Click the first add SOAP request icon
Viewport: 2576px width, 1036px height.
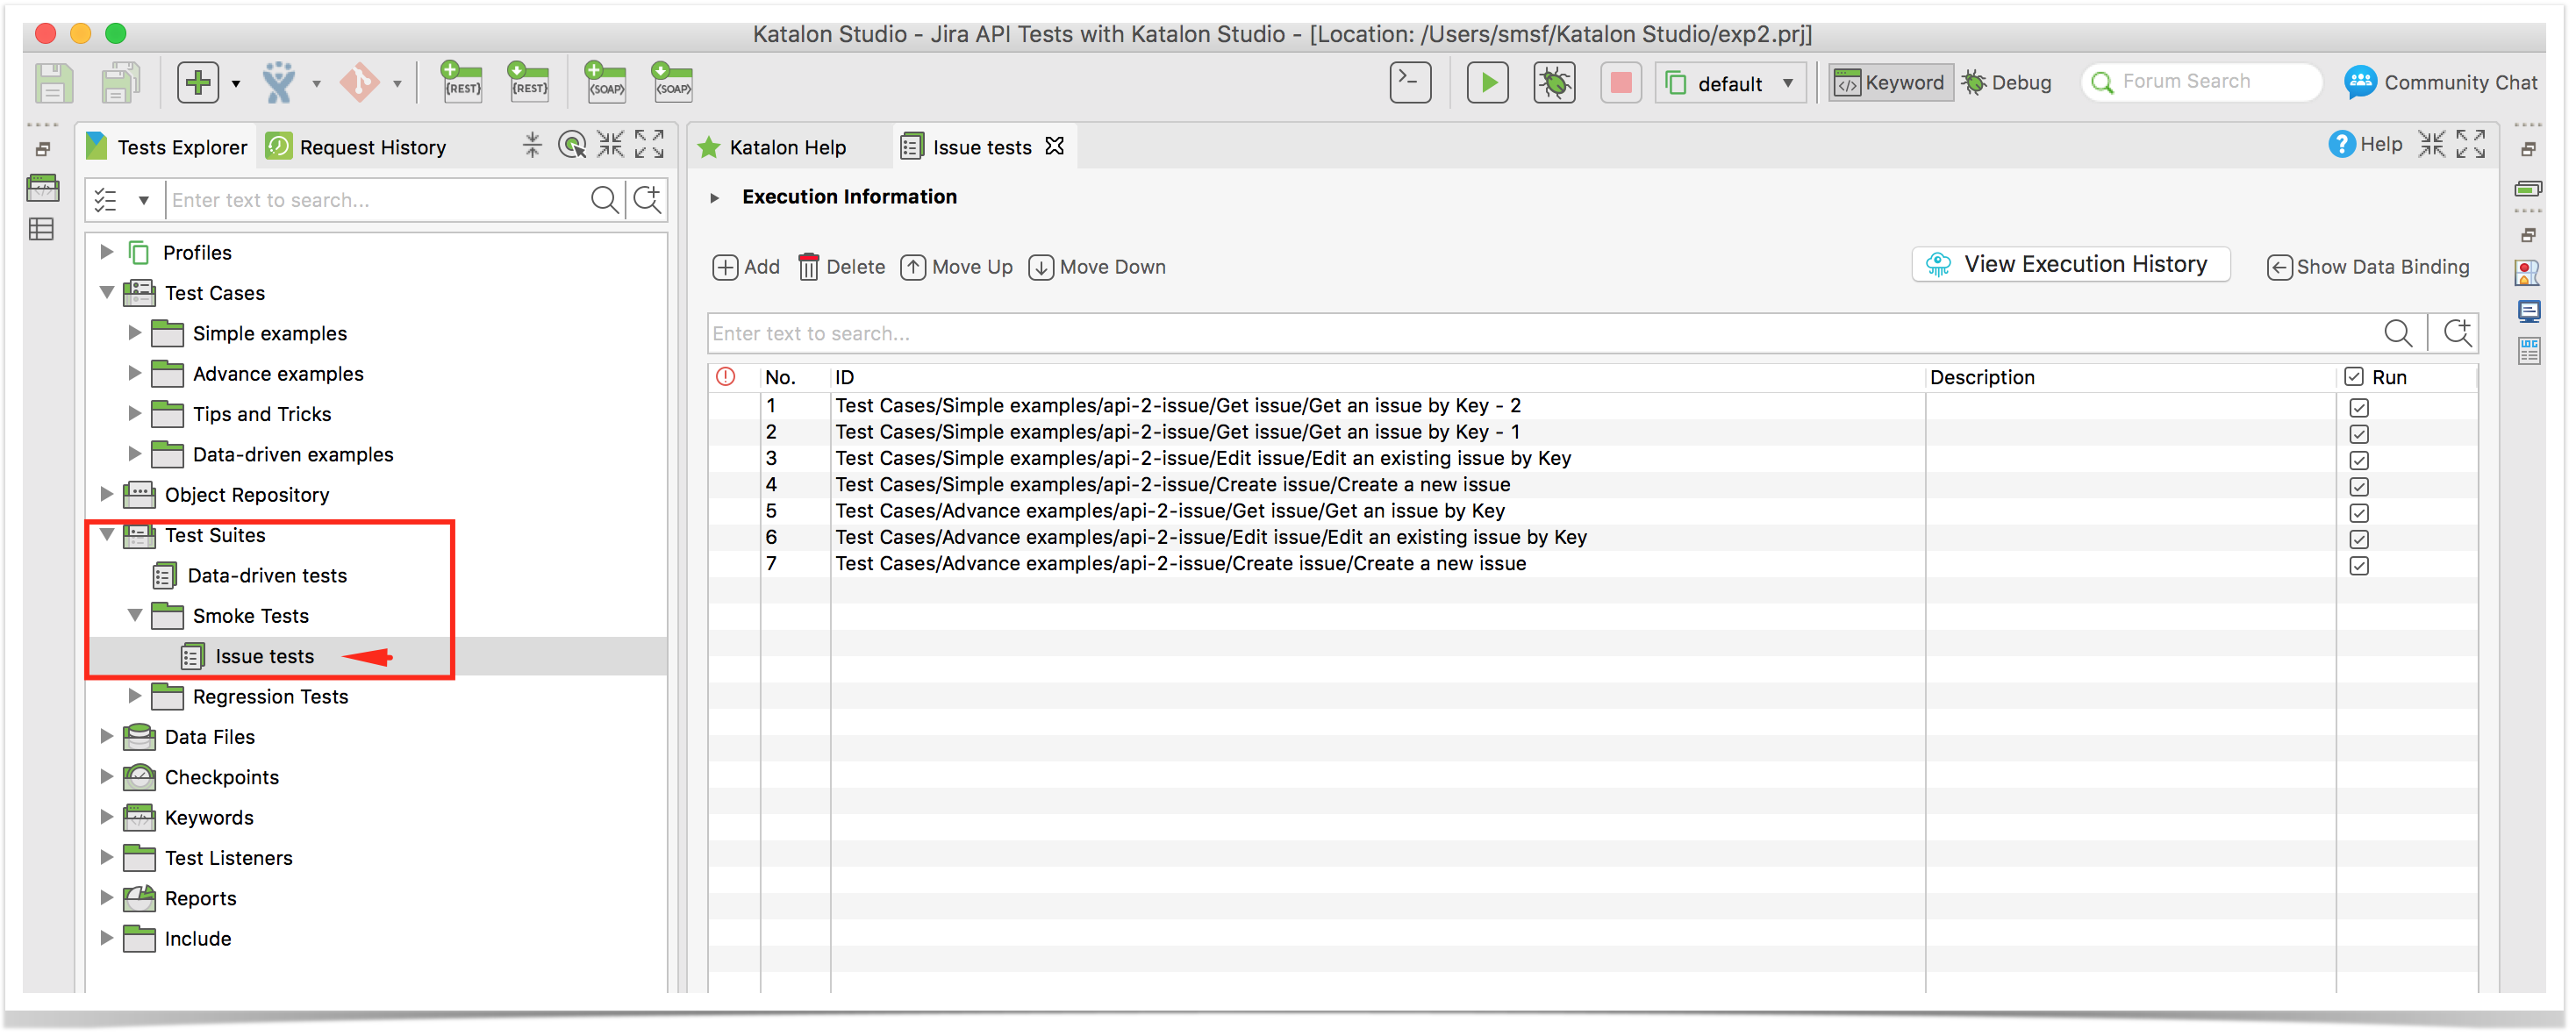605,83
